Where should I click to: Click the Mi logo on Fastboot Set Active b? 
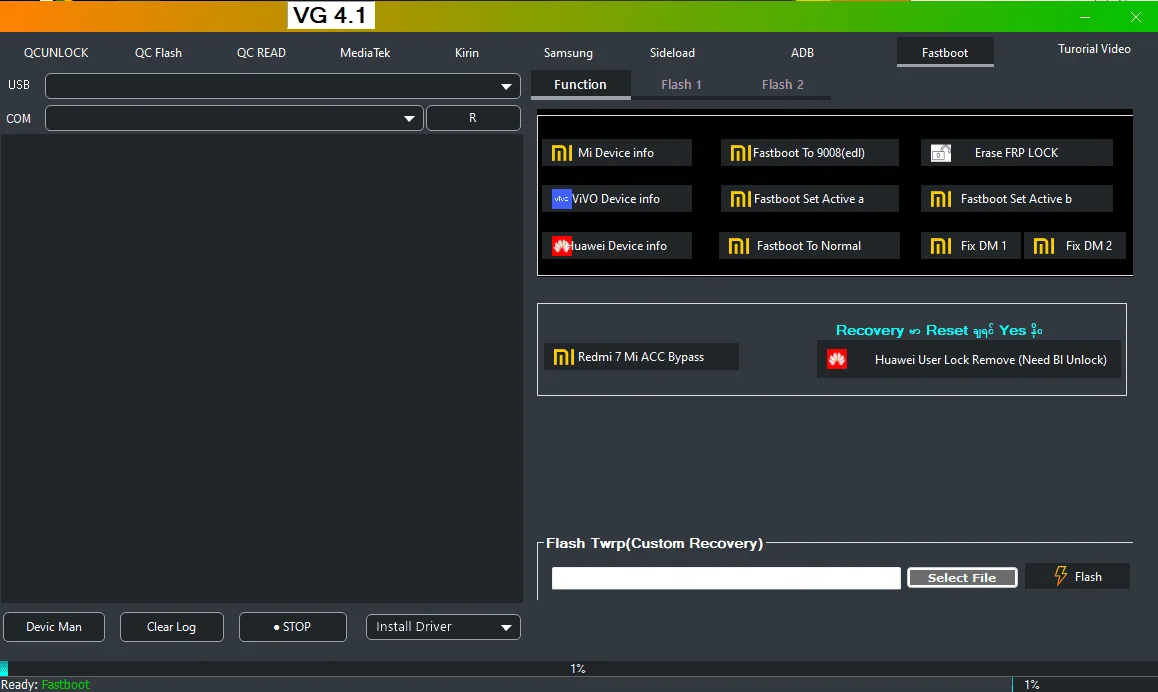[941, 199]
